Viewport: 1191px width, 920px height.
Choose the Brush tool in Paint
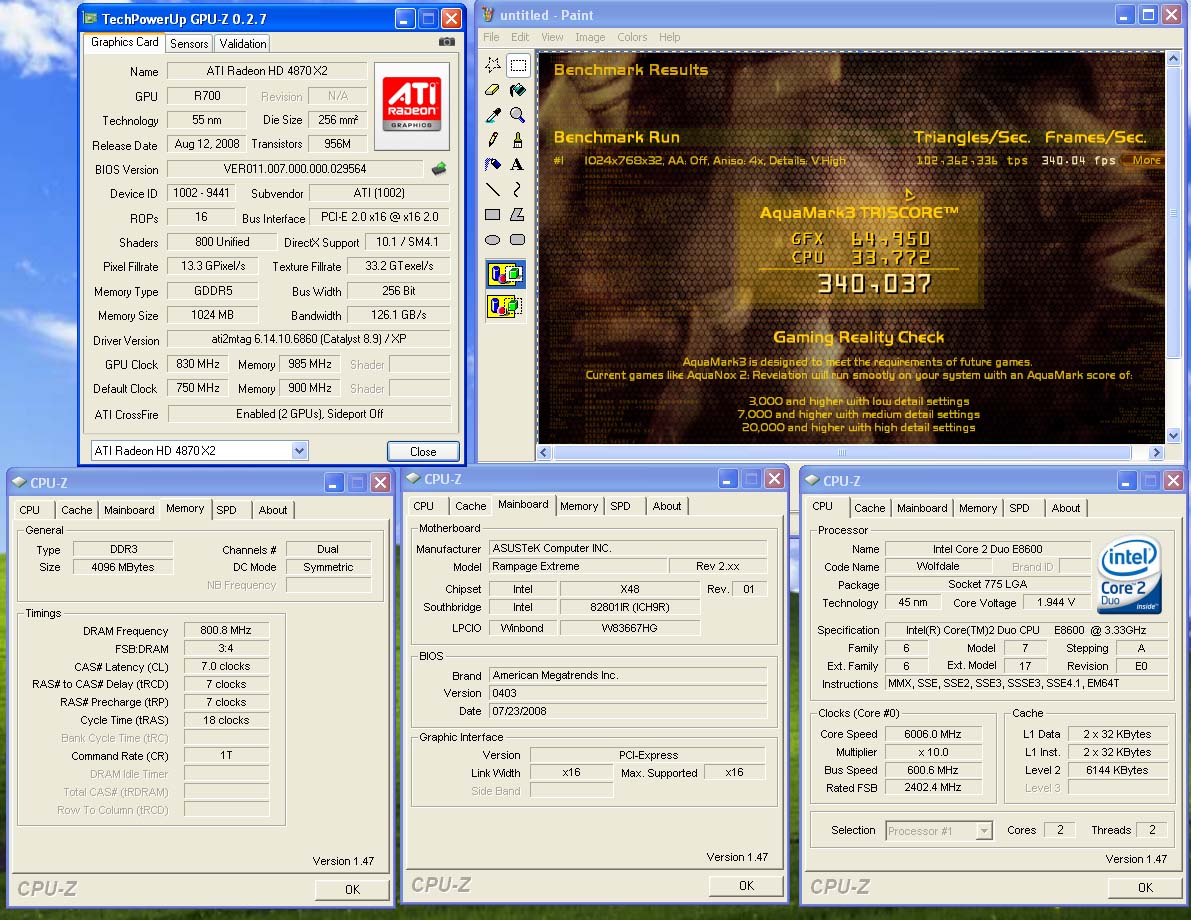518,140
